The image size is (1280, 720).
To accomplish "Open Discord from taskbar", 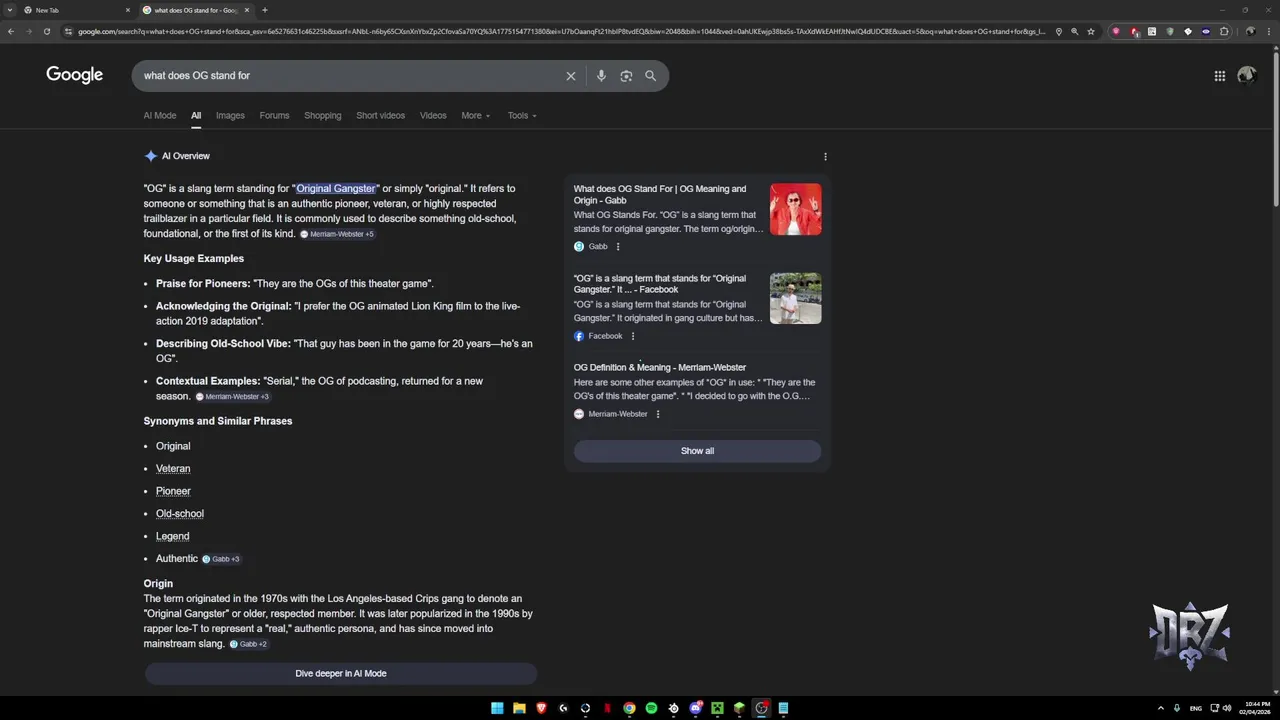I will (695, 708).
